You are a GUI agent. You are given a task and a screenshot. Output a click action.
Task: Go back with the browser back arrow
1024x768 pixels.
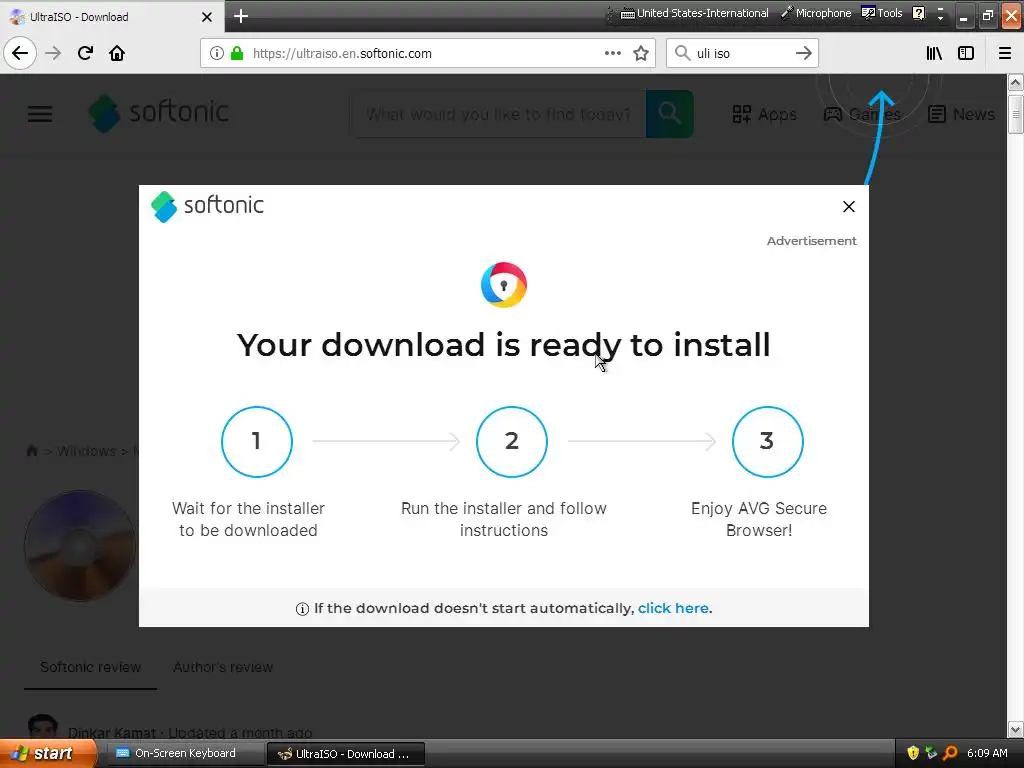[x=20, y=53]
